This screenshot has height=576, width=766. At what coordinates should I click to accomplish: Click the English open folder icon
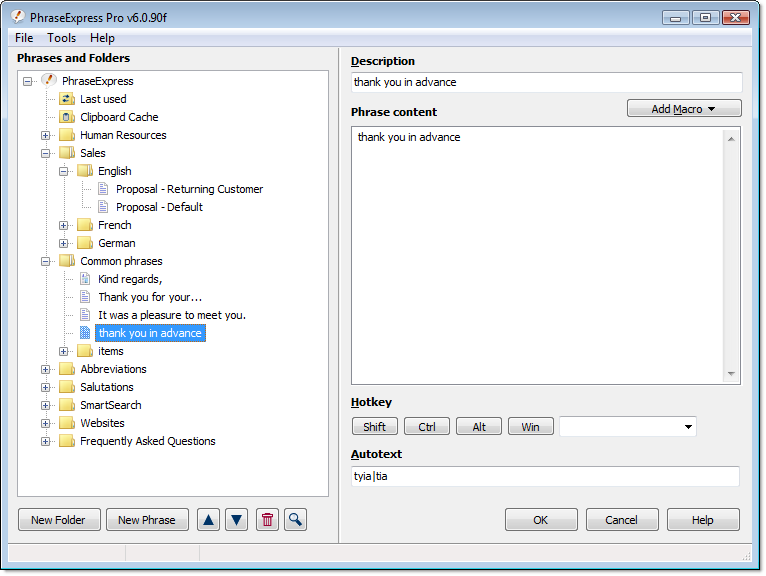click(85, 171)
